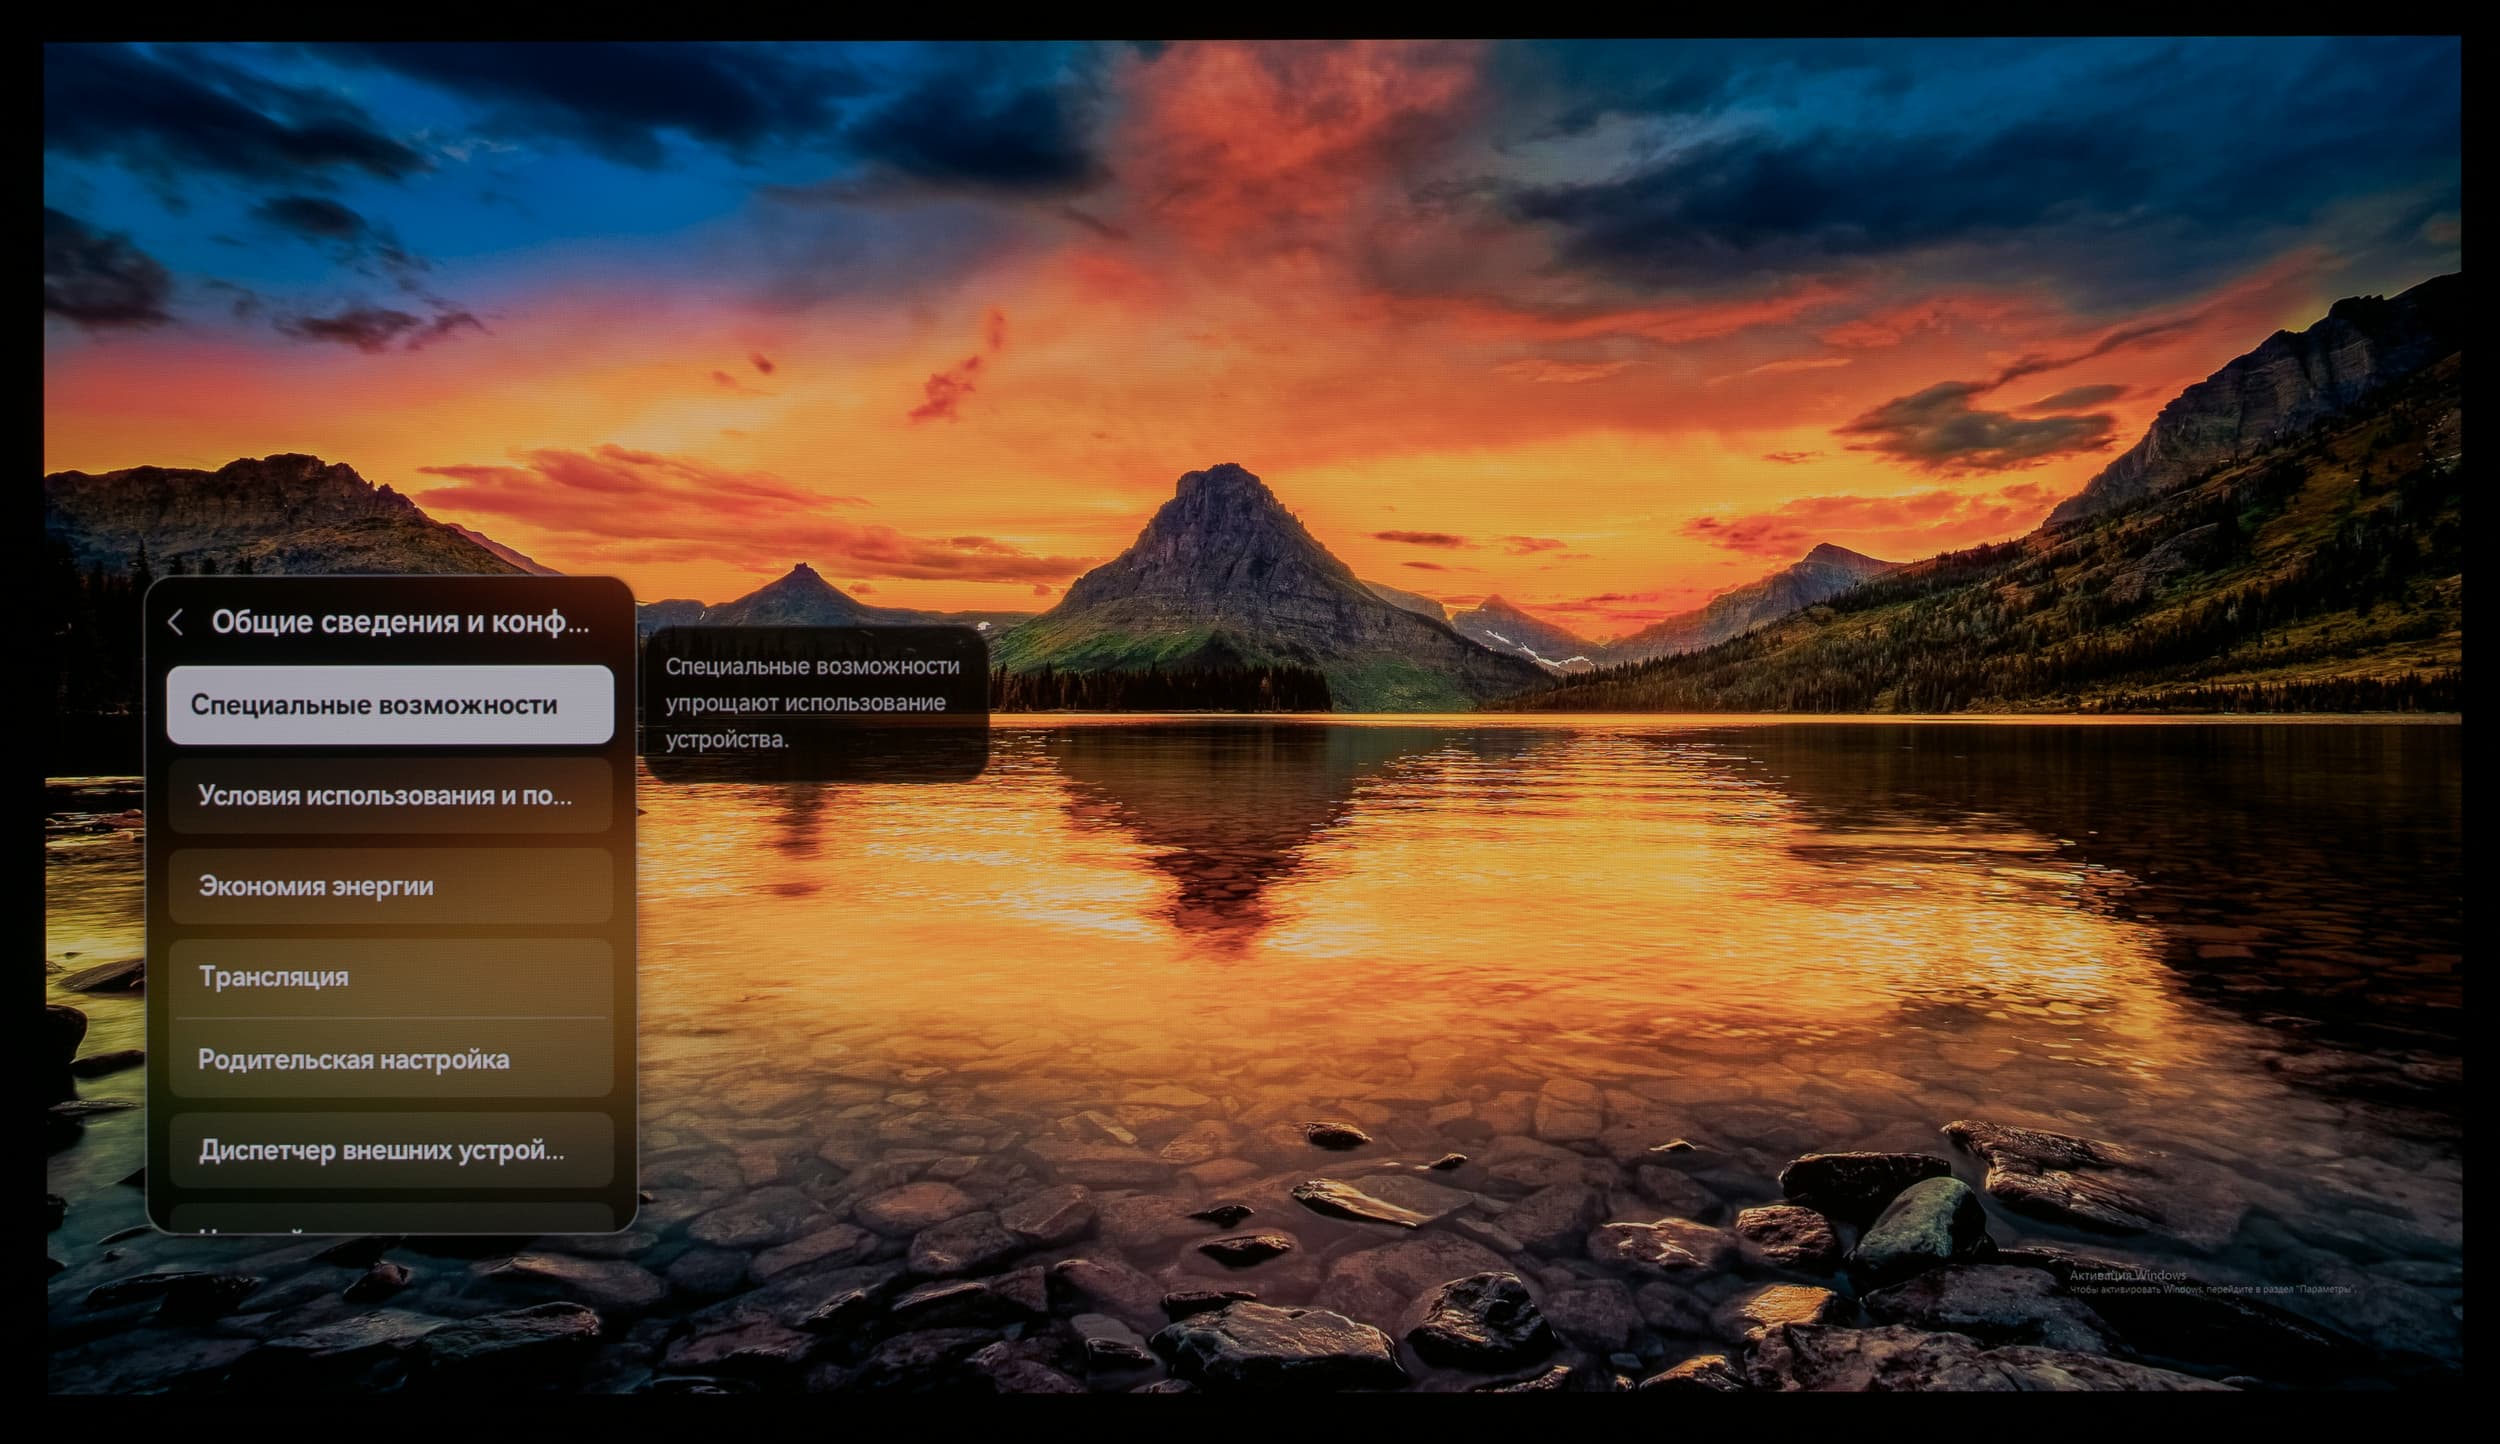Click the partially visible bottom menu item

[x=390, y=1220]
